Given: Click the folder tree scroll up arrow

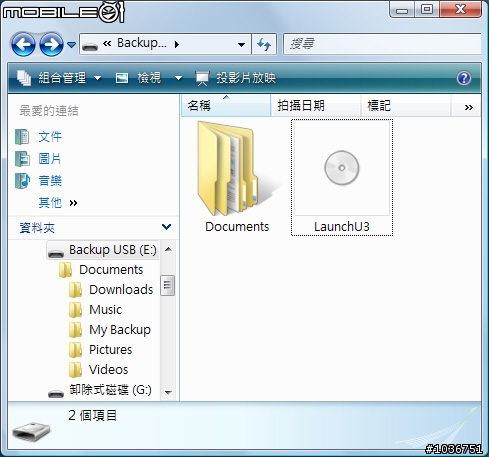Looking at the screenshot, I should point(168,249).
